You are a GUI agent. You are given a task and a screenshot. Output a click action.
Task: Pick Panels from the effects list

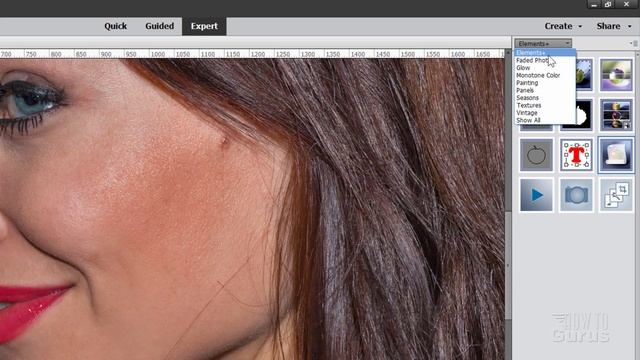(545, 90)
